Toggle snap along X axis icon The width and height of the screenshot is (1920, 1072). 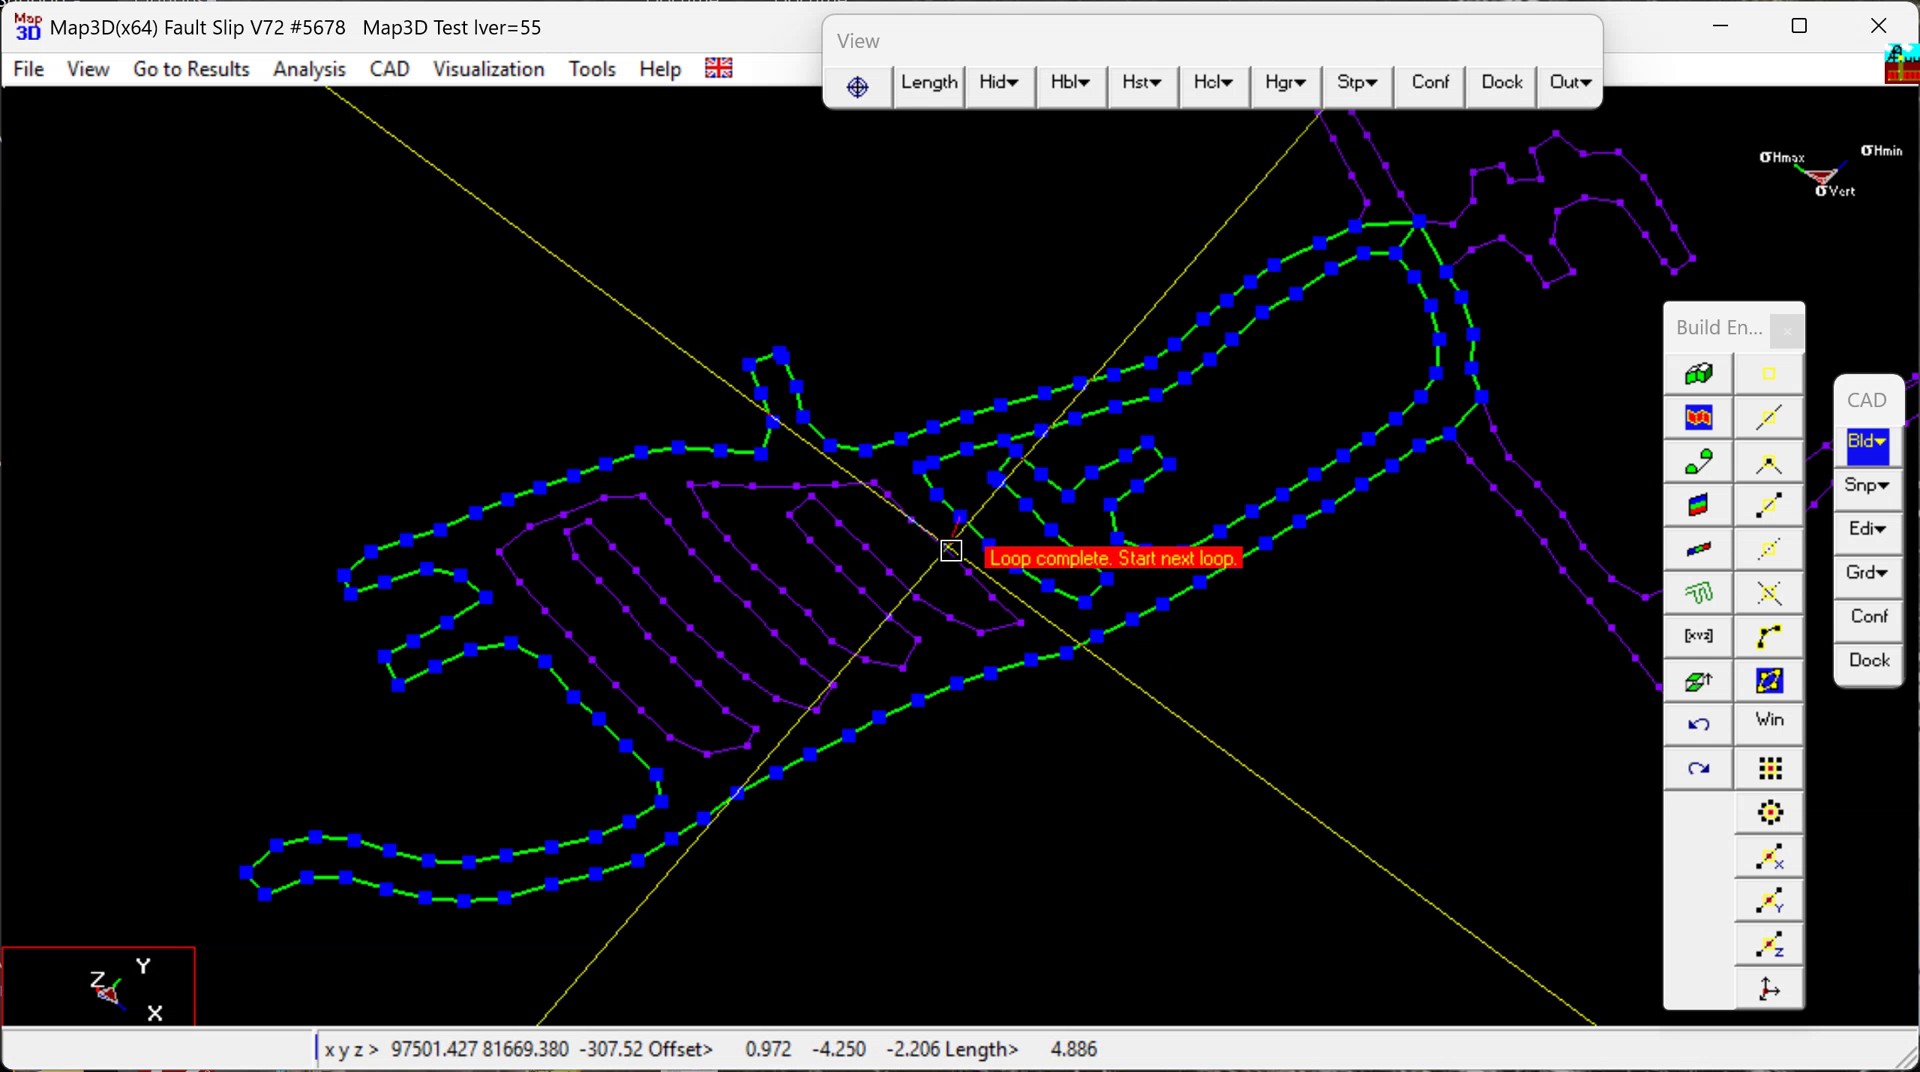tap(1768, 857)
